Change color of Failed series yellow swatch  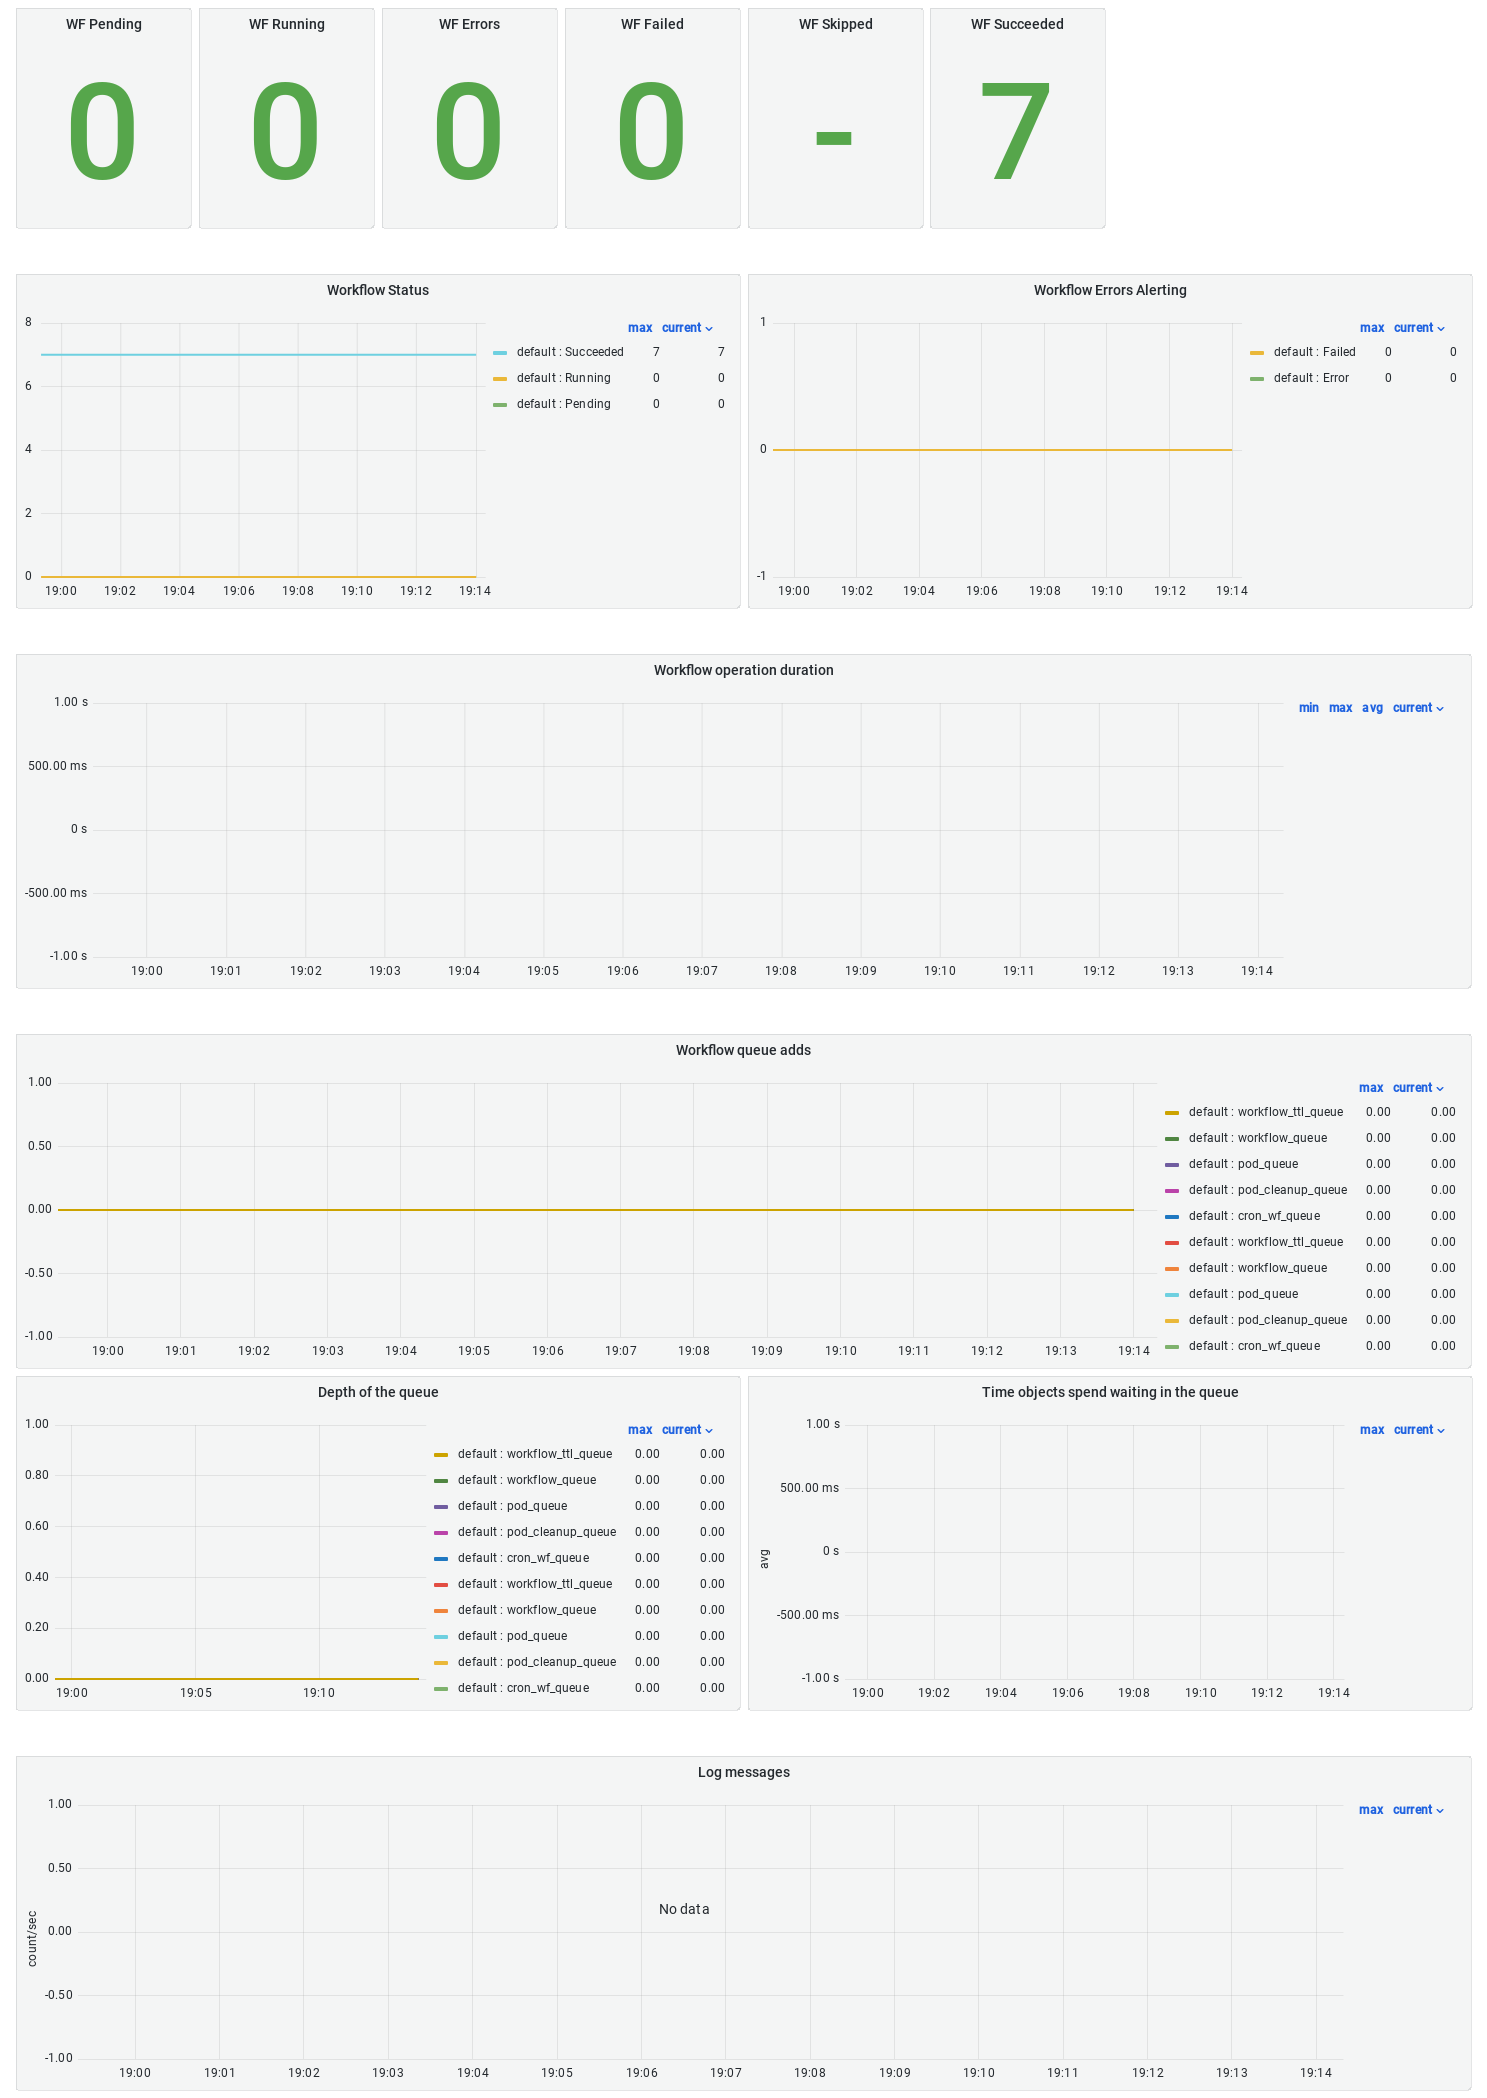point(1257,352)
